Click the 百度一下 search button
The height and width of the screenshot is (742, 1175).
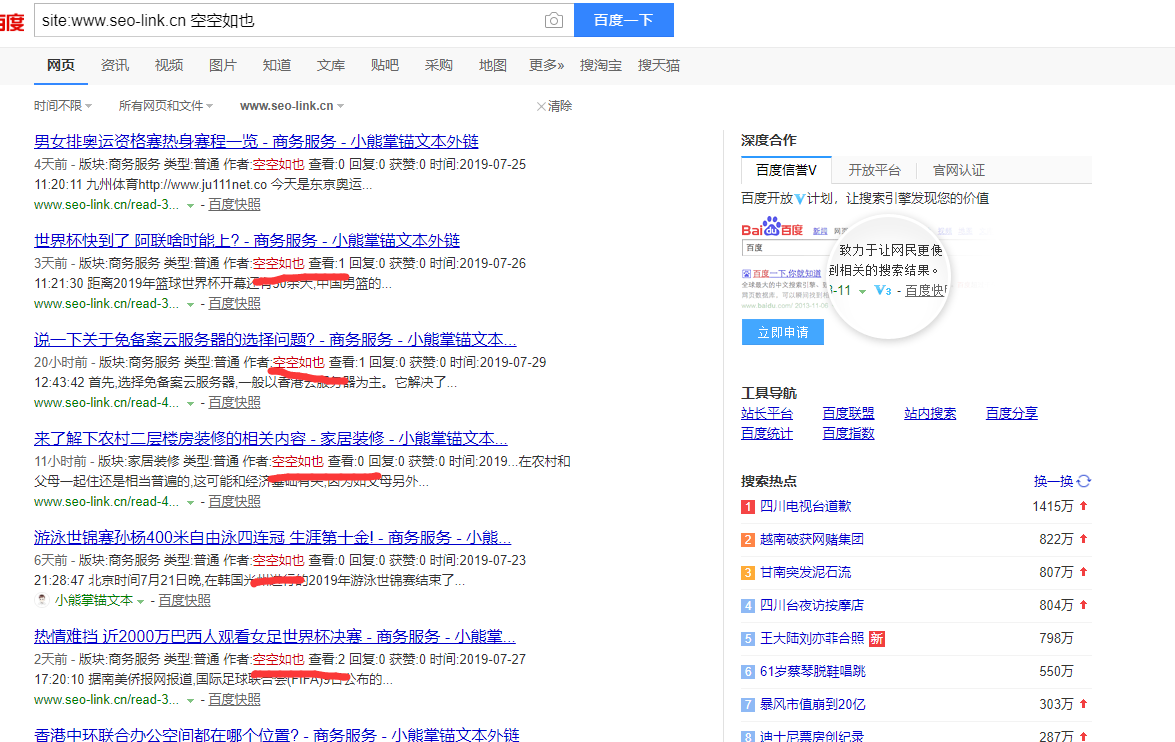(623, 20)
